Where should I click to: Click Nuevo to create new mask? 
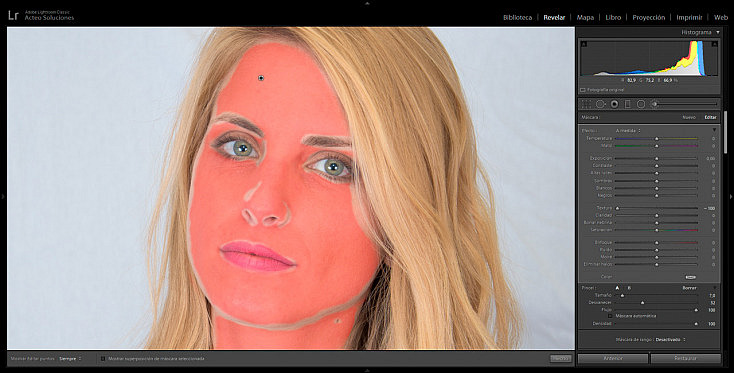coord(689,117)
